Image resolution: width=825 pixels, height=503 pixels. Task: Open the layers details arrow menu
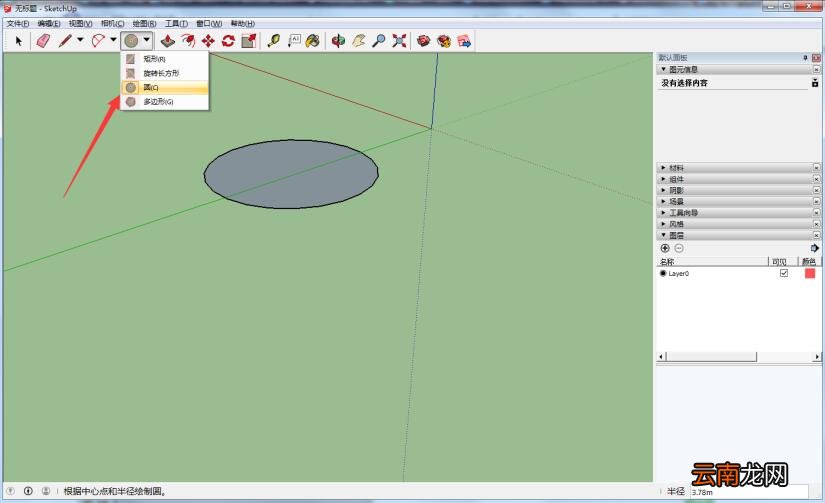point(814,248)
